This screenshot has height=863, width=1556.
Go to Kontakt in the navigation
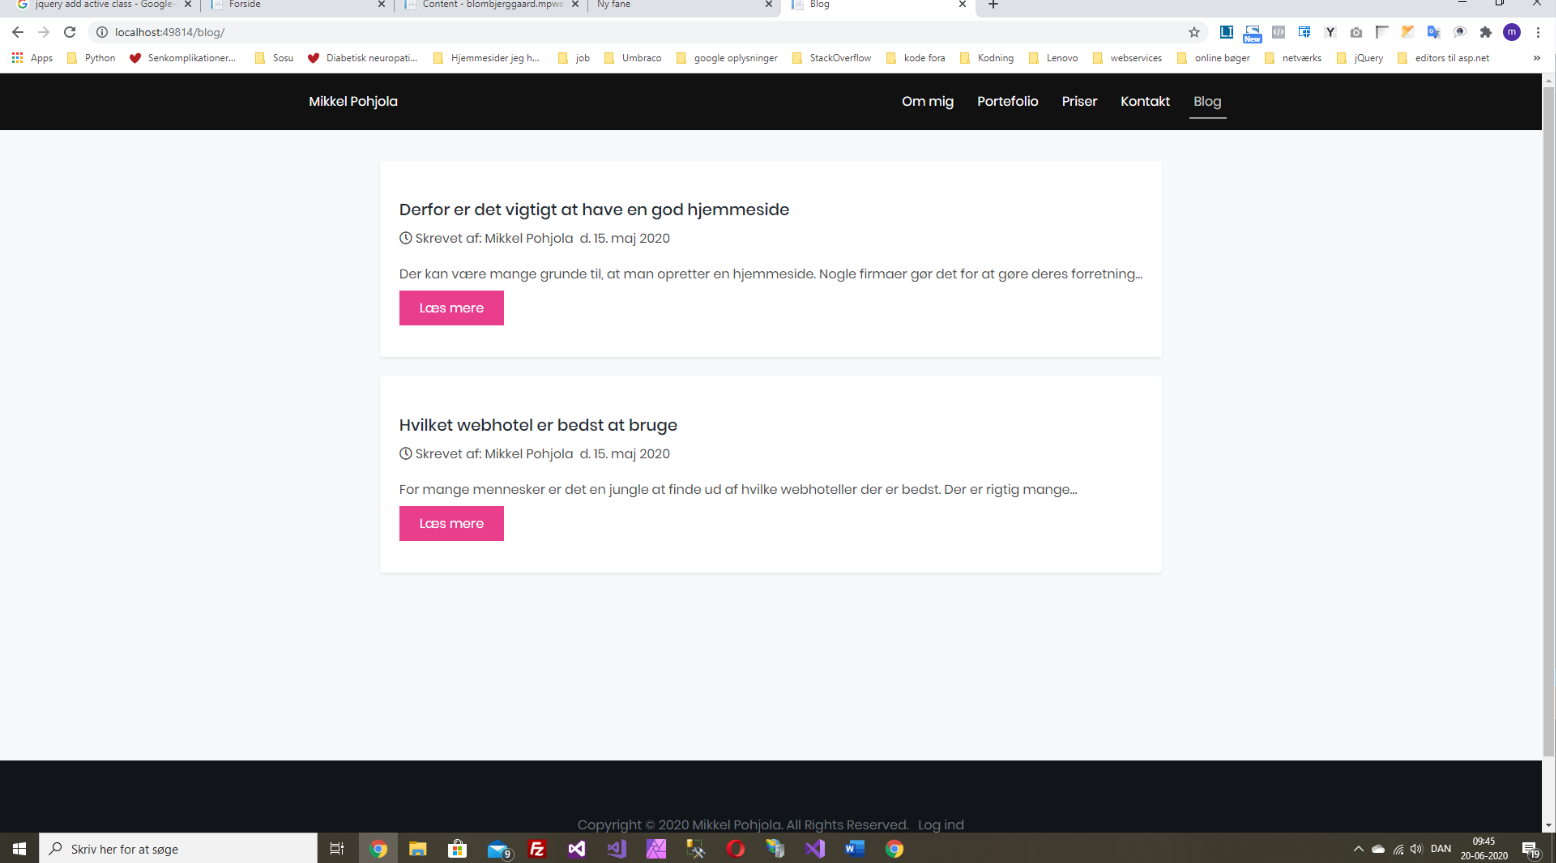point(1145,101)
